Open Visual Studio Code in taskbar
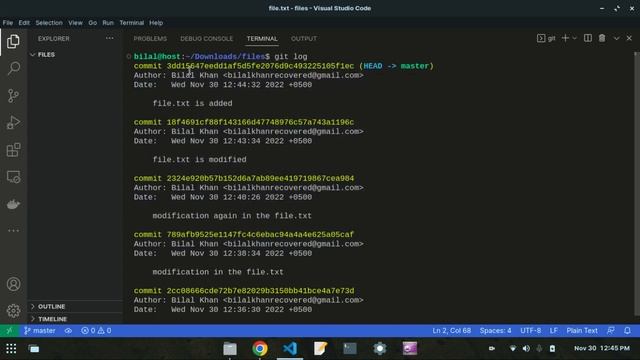The height and width of the screenshot is (360, 640). [x=290, y=349]
